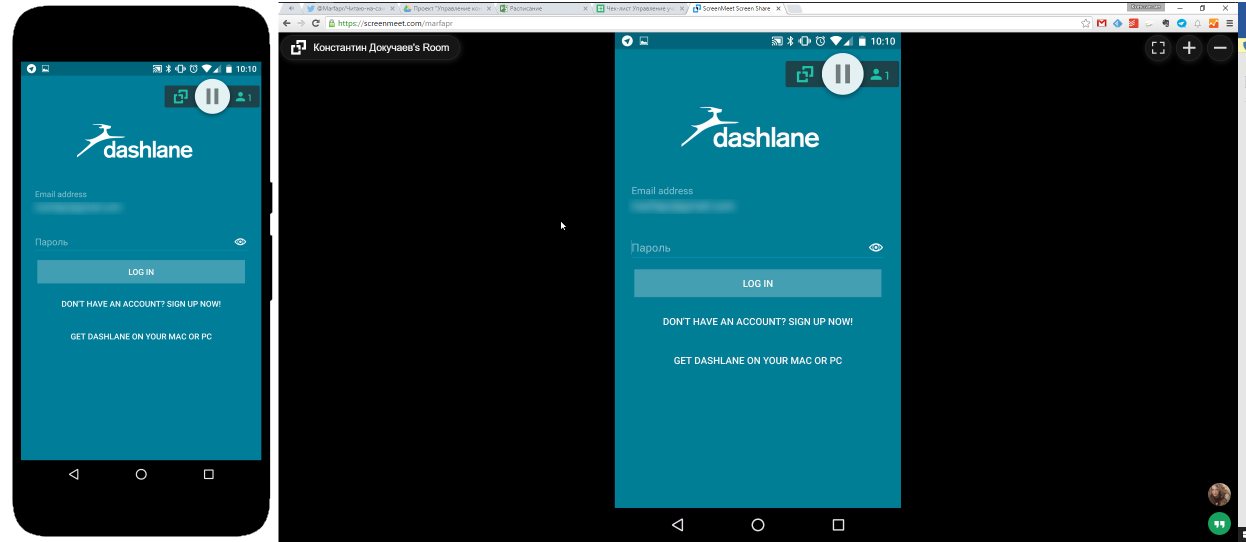Toggle password visibility eye in the browser view
This screenshot has width=1246, height=542.
876,247
